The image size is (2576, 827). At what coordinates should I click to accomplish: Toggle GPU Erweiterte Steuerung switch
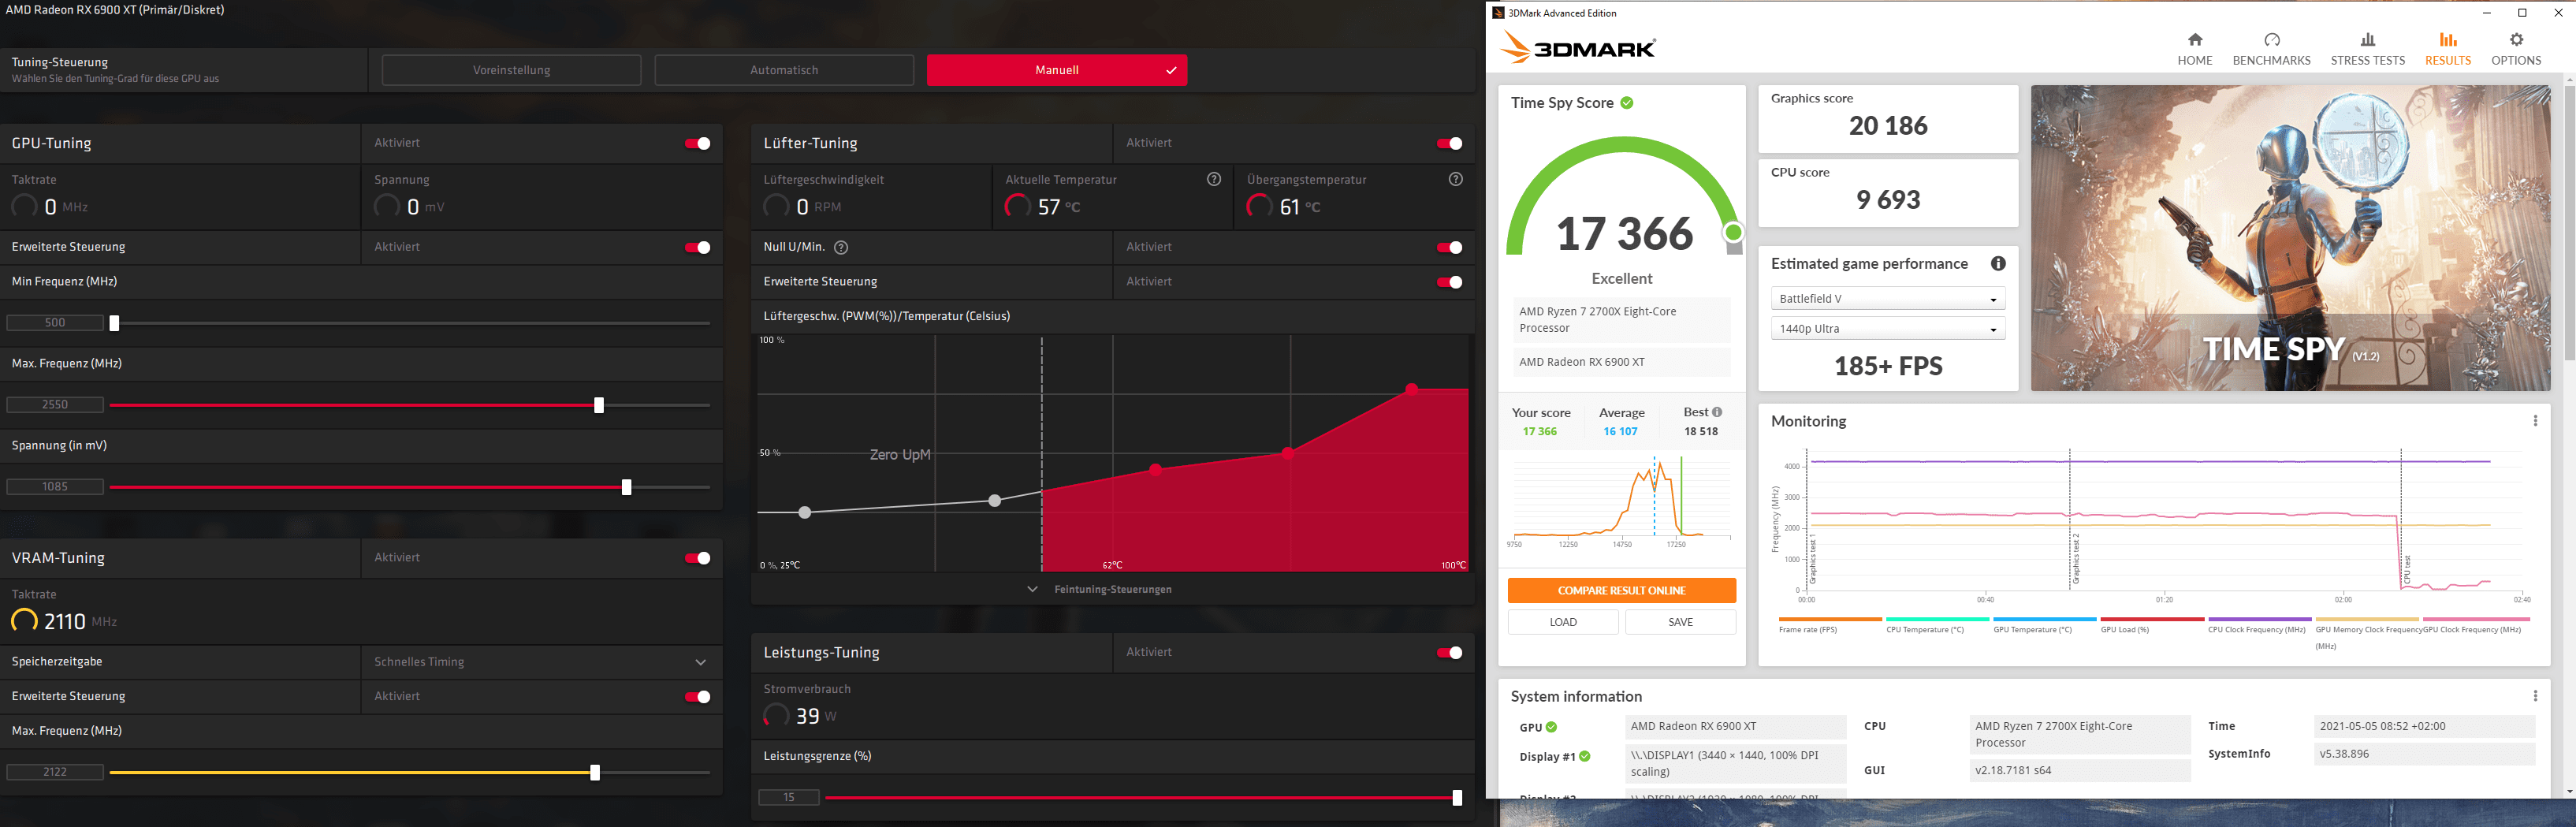coord(697,247)
